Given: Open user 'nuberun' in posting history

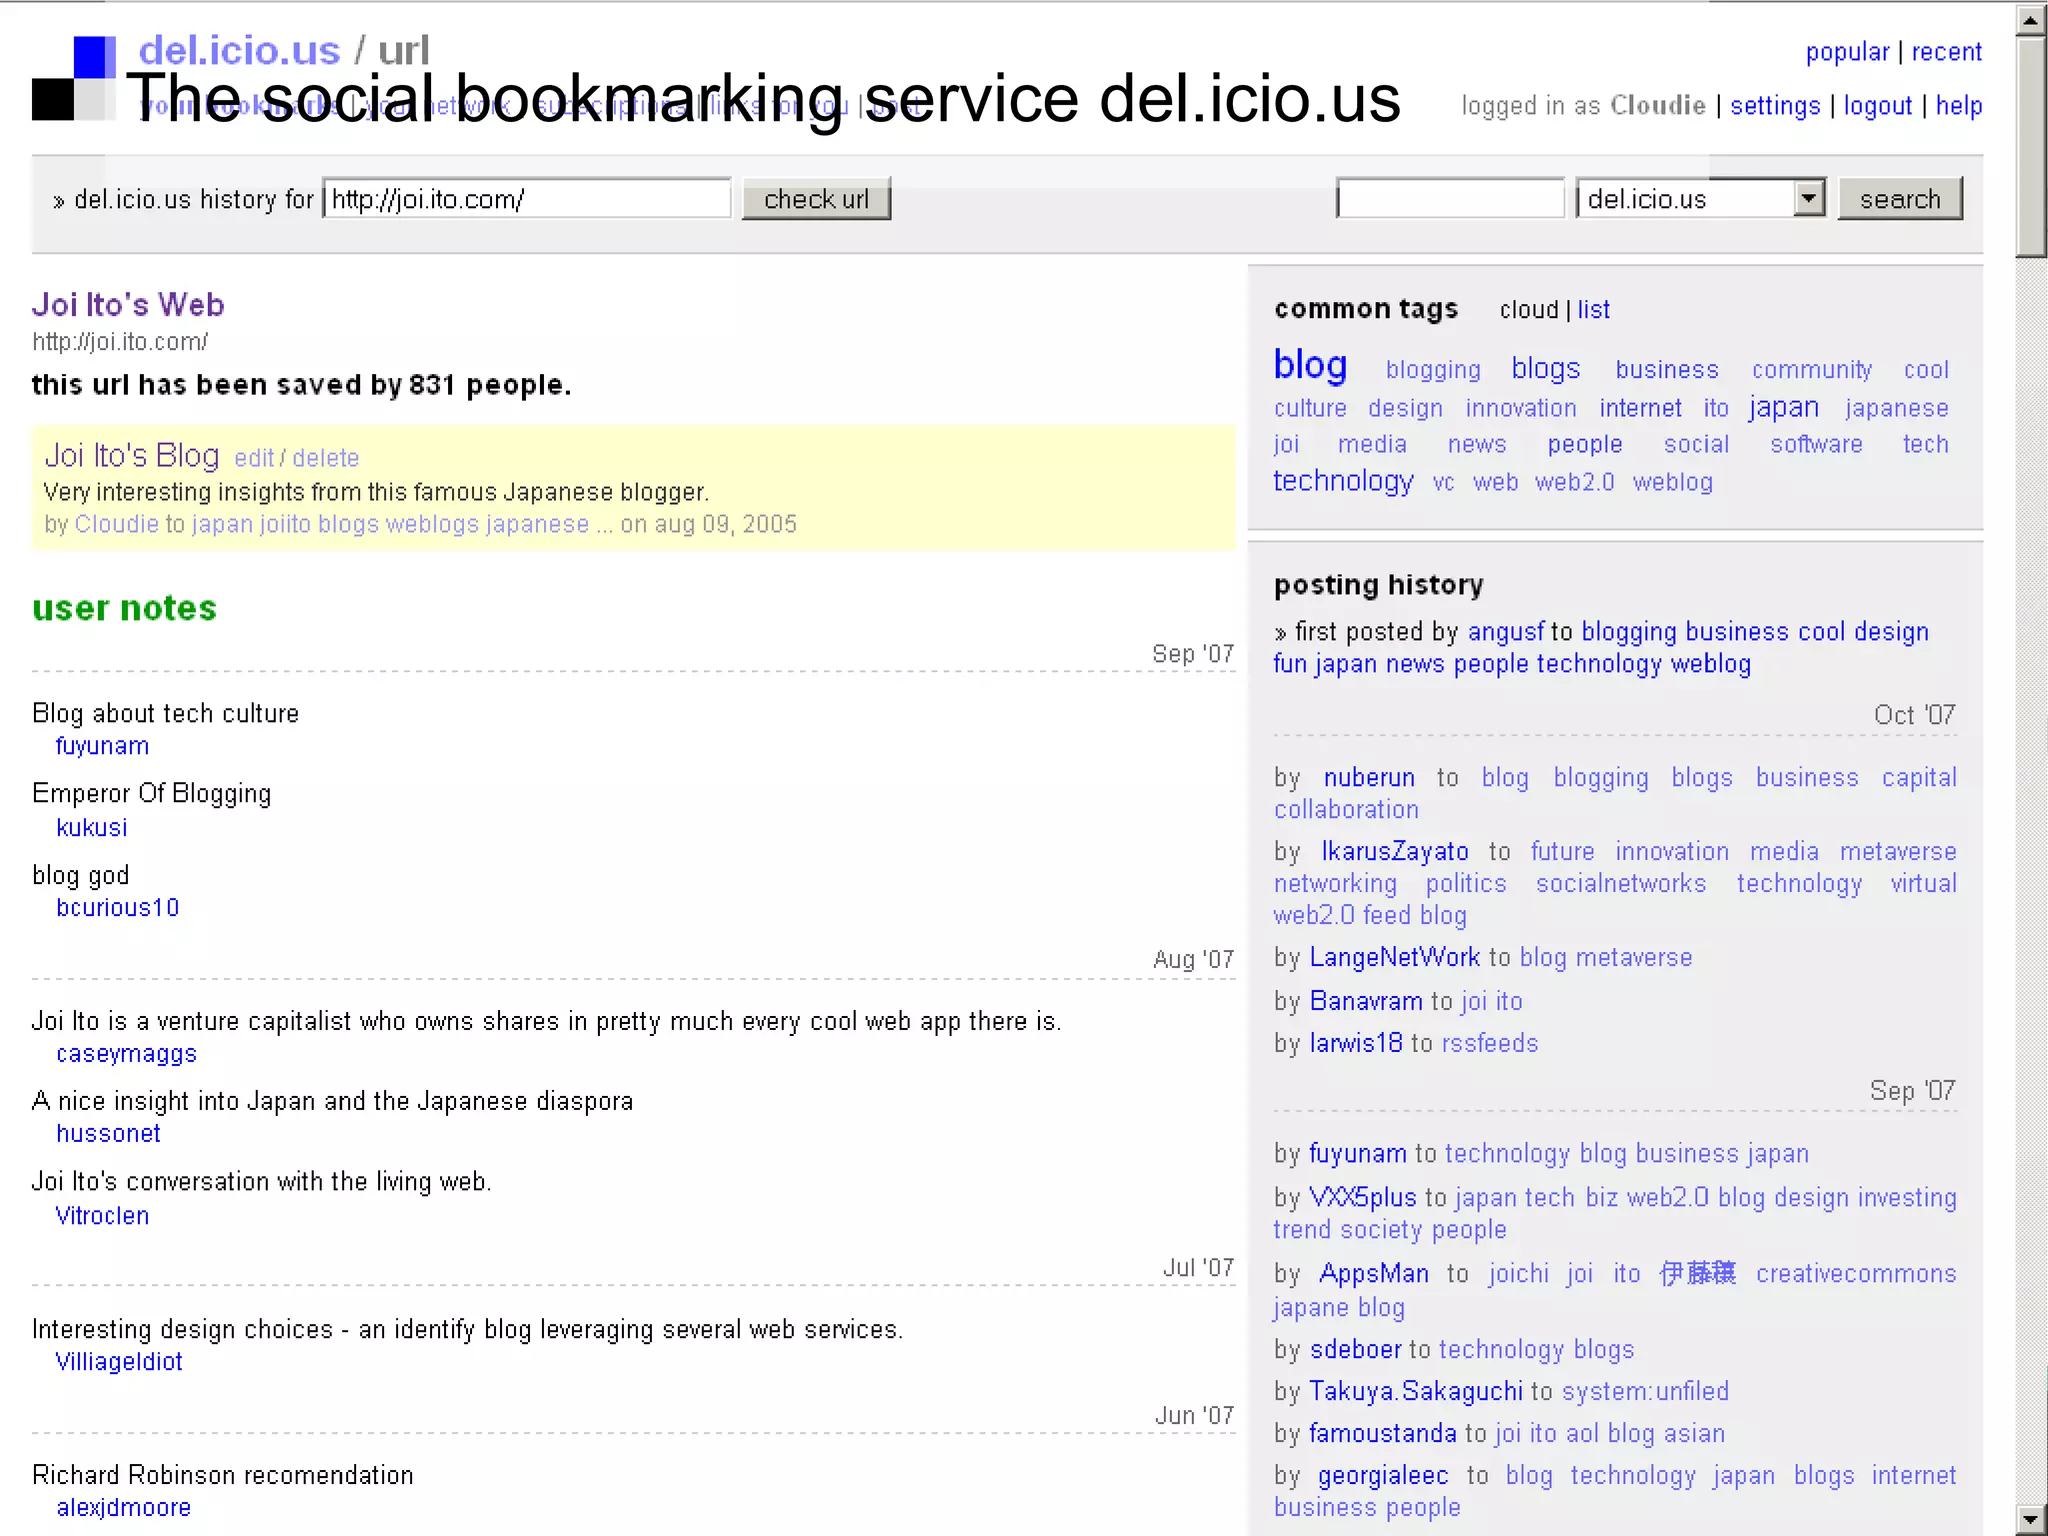Looking at the screenshot, I should pos(1369,778).
